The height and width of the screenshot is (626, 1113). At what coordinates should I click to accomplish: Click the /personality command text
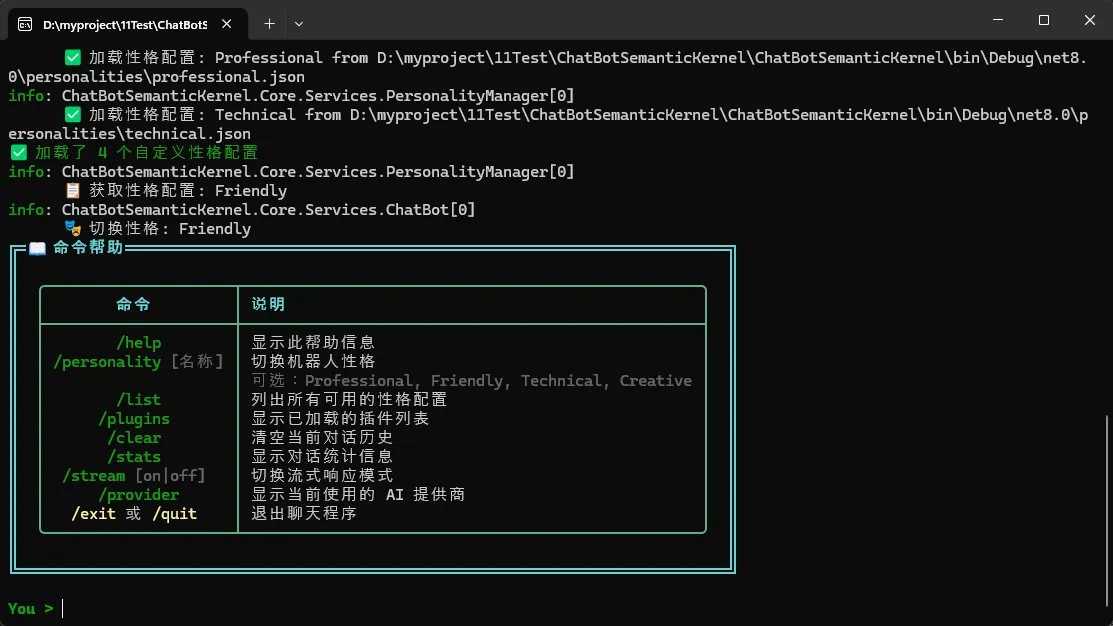[107, 362]
